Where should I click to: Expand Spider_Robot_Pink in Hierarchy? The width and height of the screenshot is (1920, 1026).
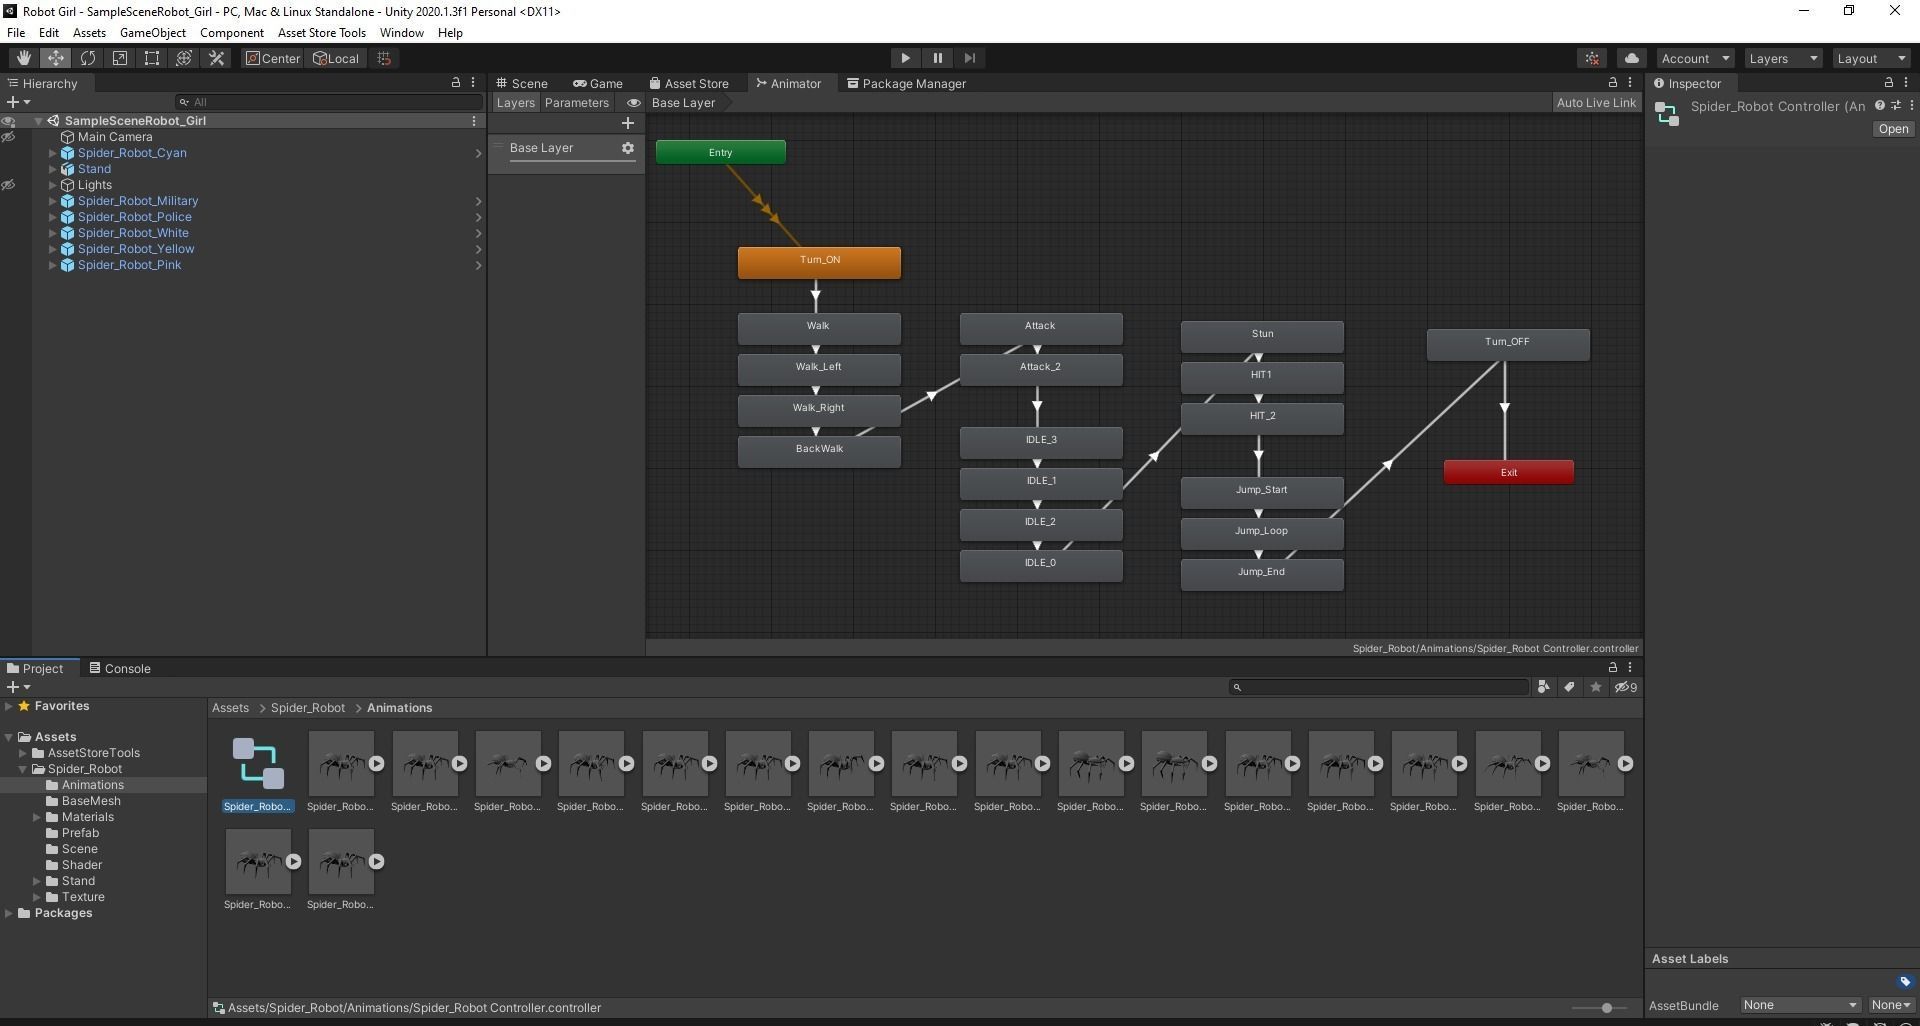53,265
